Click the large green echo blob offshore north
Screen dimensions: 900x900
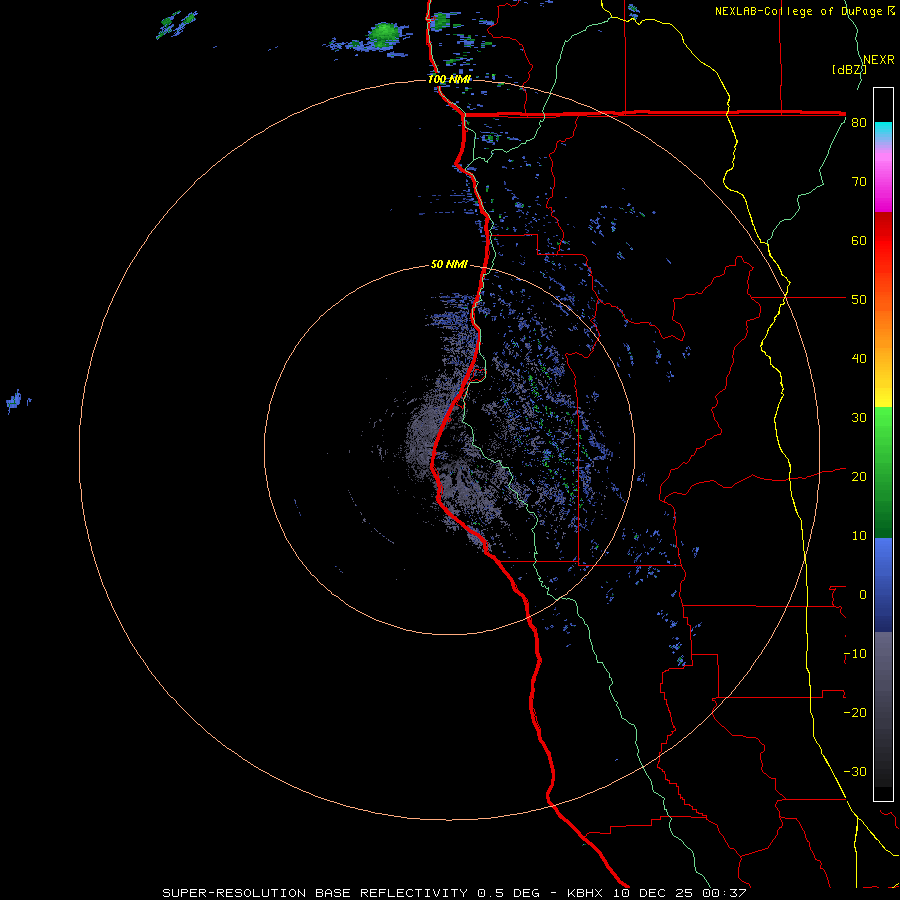click(x=384, y=34)
